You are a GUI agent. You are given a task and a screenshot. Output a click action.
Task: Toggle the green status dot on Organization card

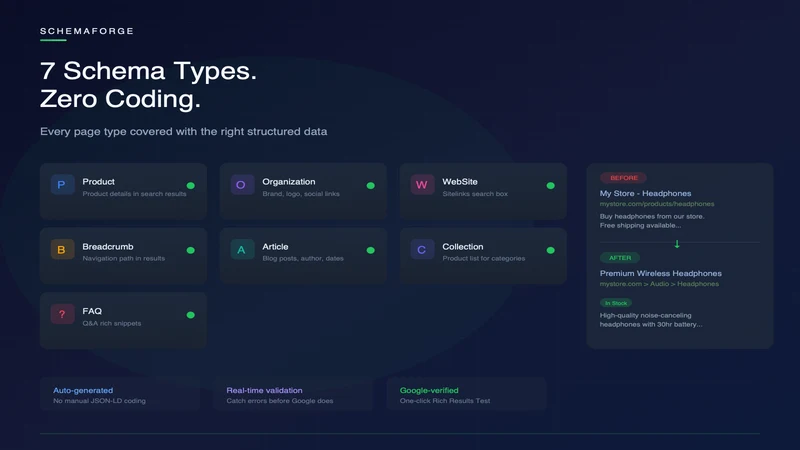tap(371, 186)
